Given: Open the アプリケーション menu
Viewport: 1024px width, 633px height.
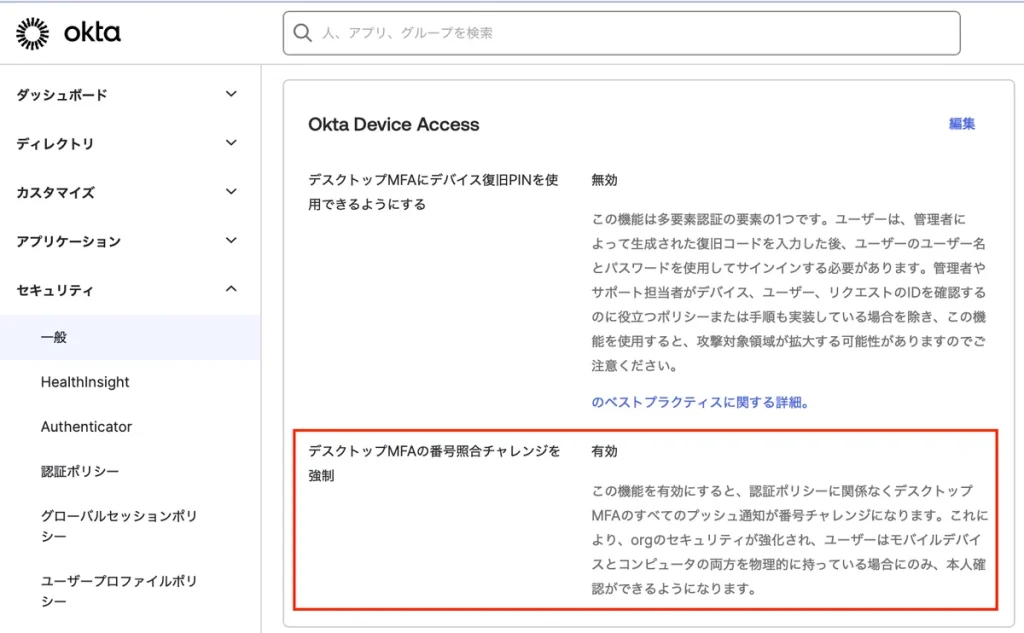Looking at the screenshot, I should point(68,241).
